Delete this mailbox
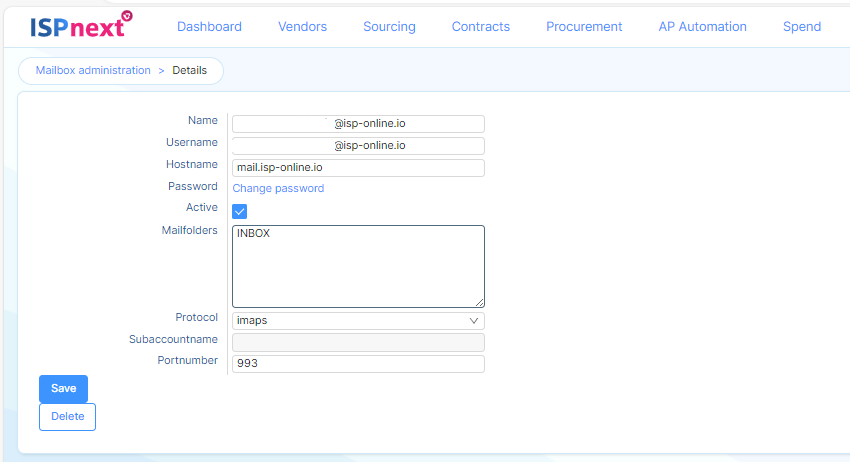Image resolution: width=850 pixels, height=462 pixels. [x=67, y=416]
